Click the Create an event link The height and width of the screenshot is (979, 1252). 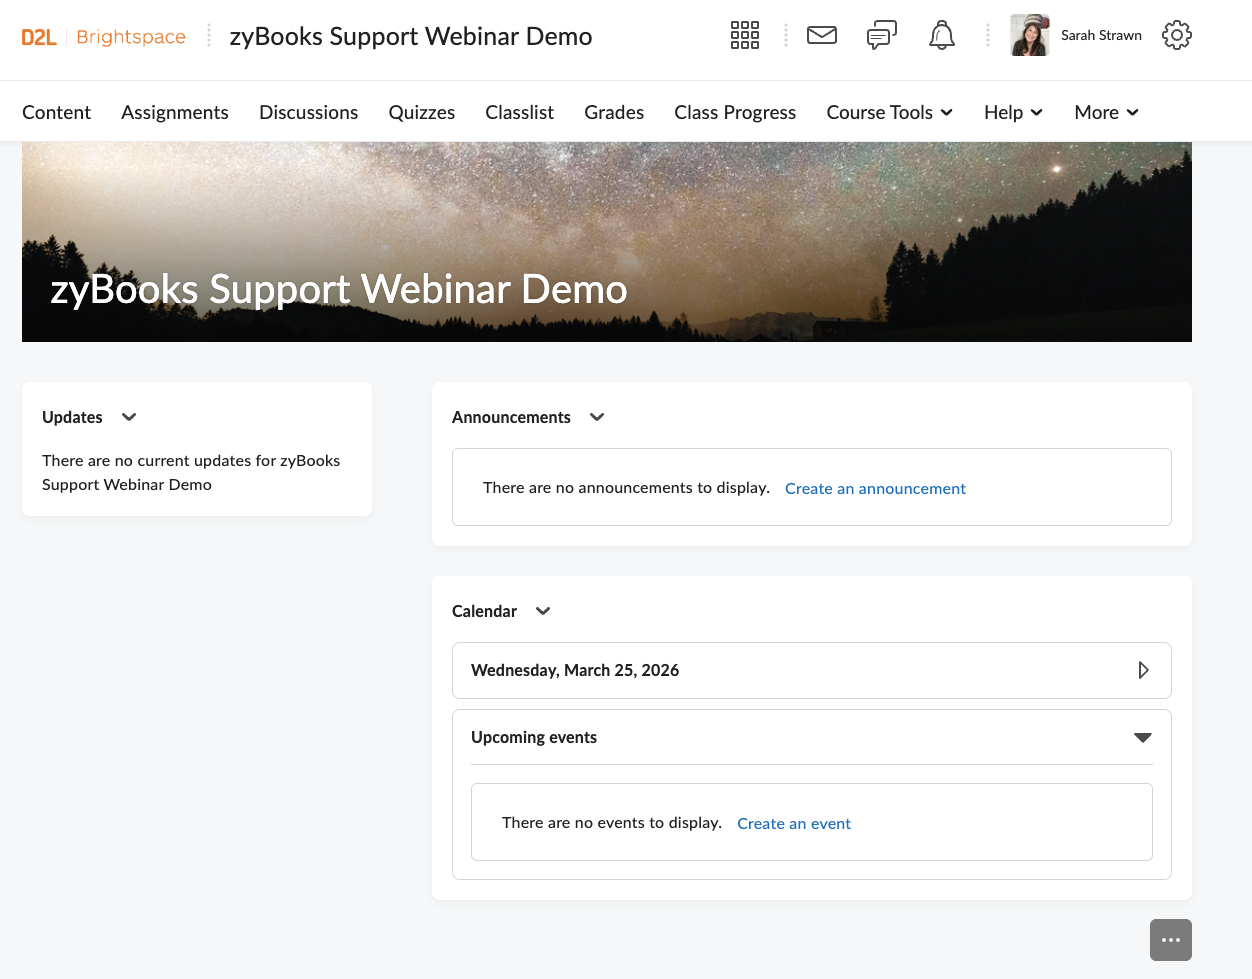click(x=794, y=823)
